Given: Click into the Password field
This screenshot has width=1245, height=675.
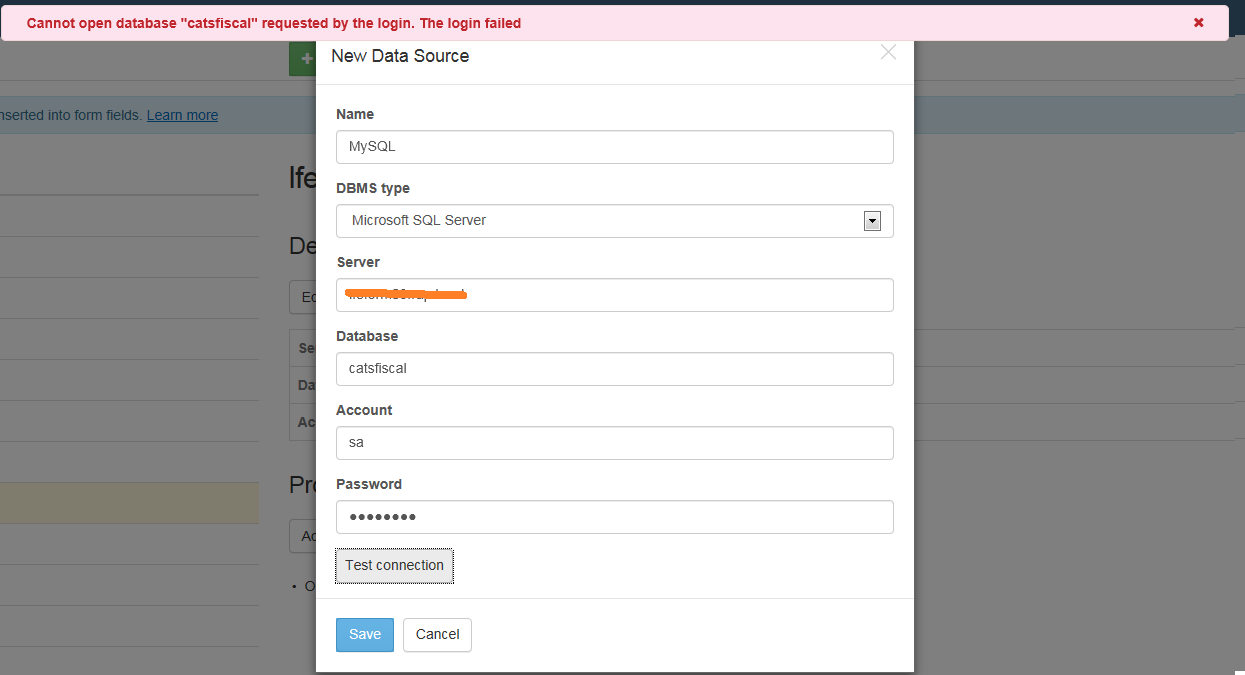Looking at the screenshot, I should coord(614,517).
